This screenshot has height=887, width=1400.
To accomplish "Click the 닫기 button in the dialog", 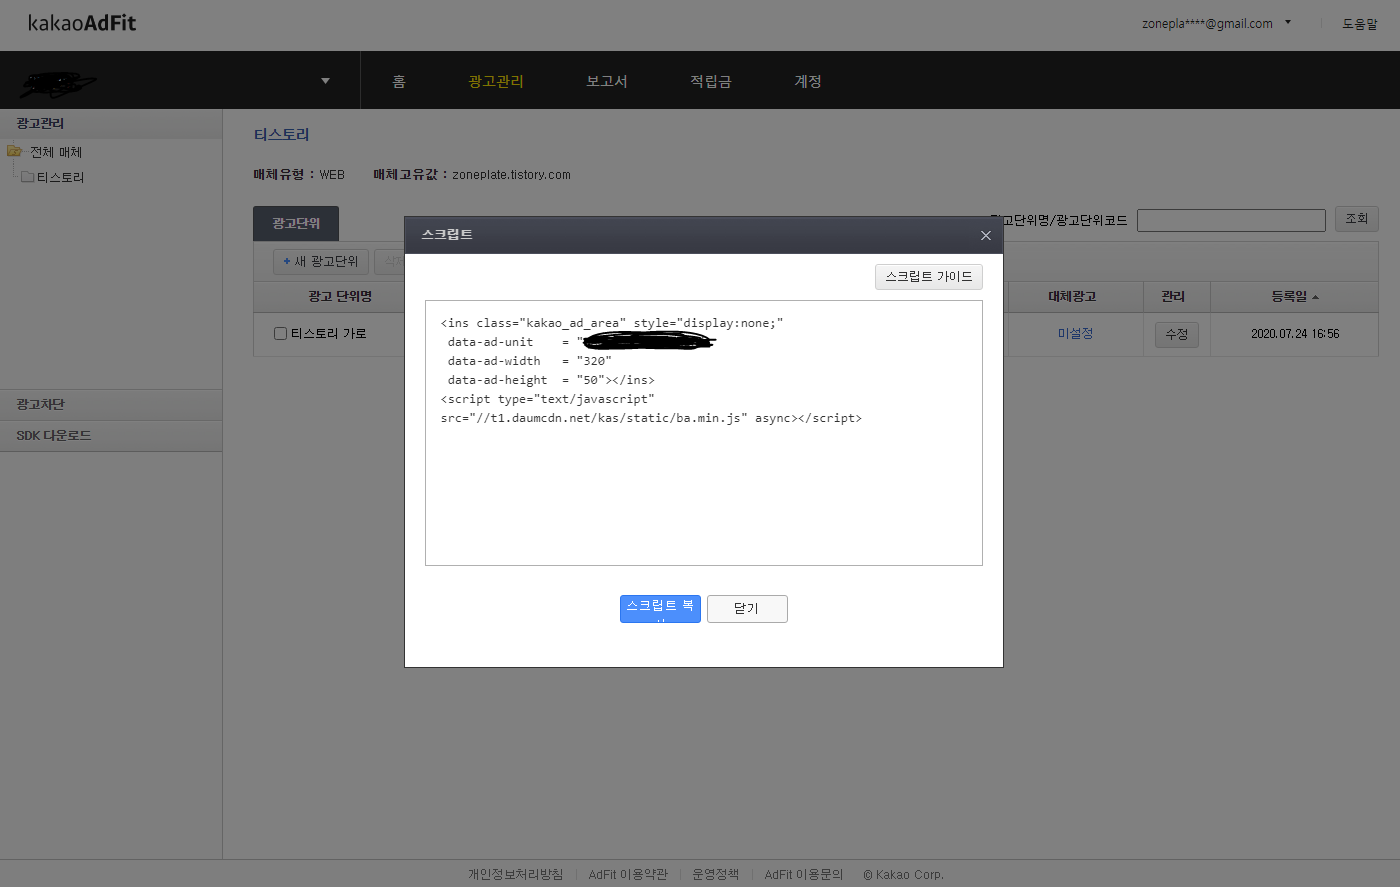I will [747, 609].
